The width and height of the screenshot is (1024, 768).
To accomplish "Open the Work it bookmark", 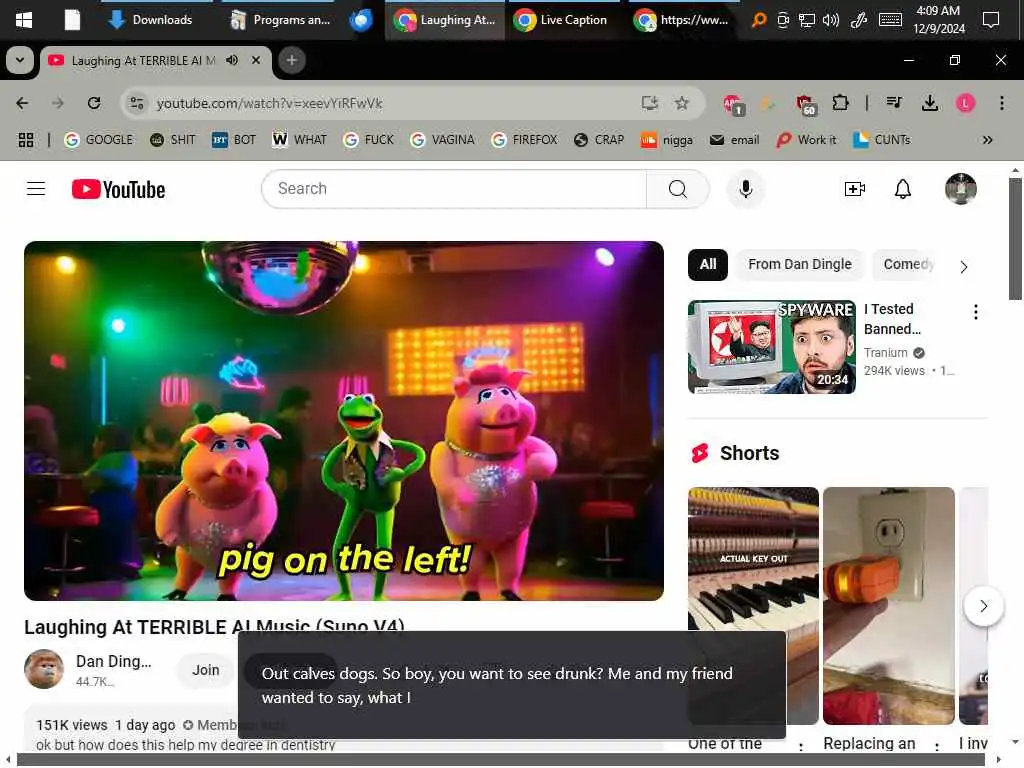I will (806, 140).
